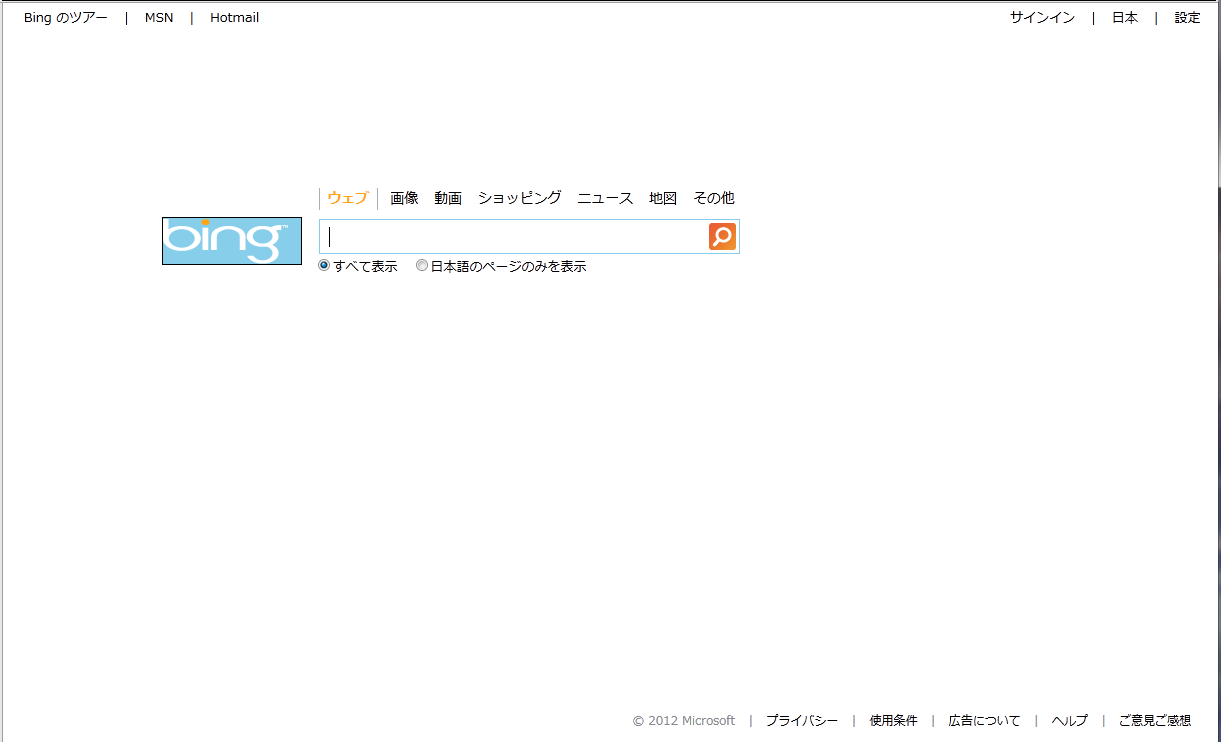
Task: Click the © 2012 Microsoft text
Action: (x=684, y=721)
